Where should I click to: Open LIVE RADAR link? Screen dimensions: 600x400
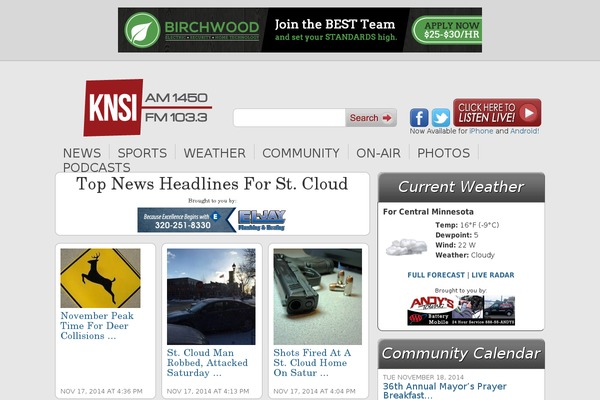tap(493, 275)
